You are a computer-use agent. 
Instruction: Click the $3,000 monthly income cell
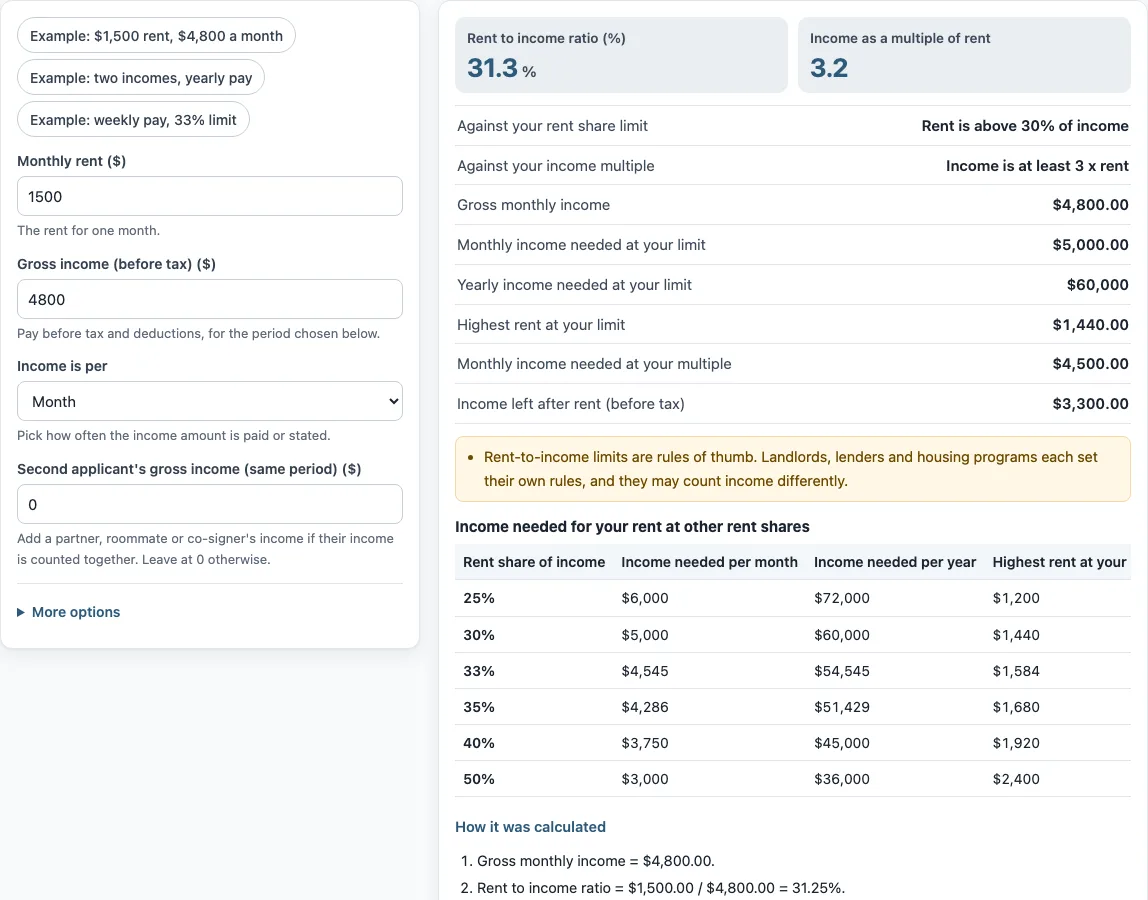(645, 779)
